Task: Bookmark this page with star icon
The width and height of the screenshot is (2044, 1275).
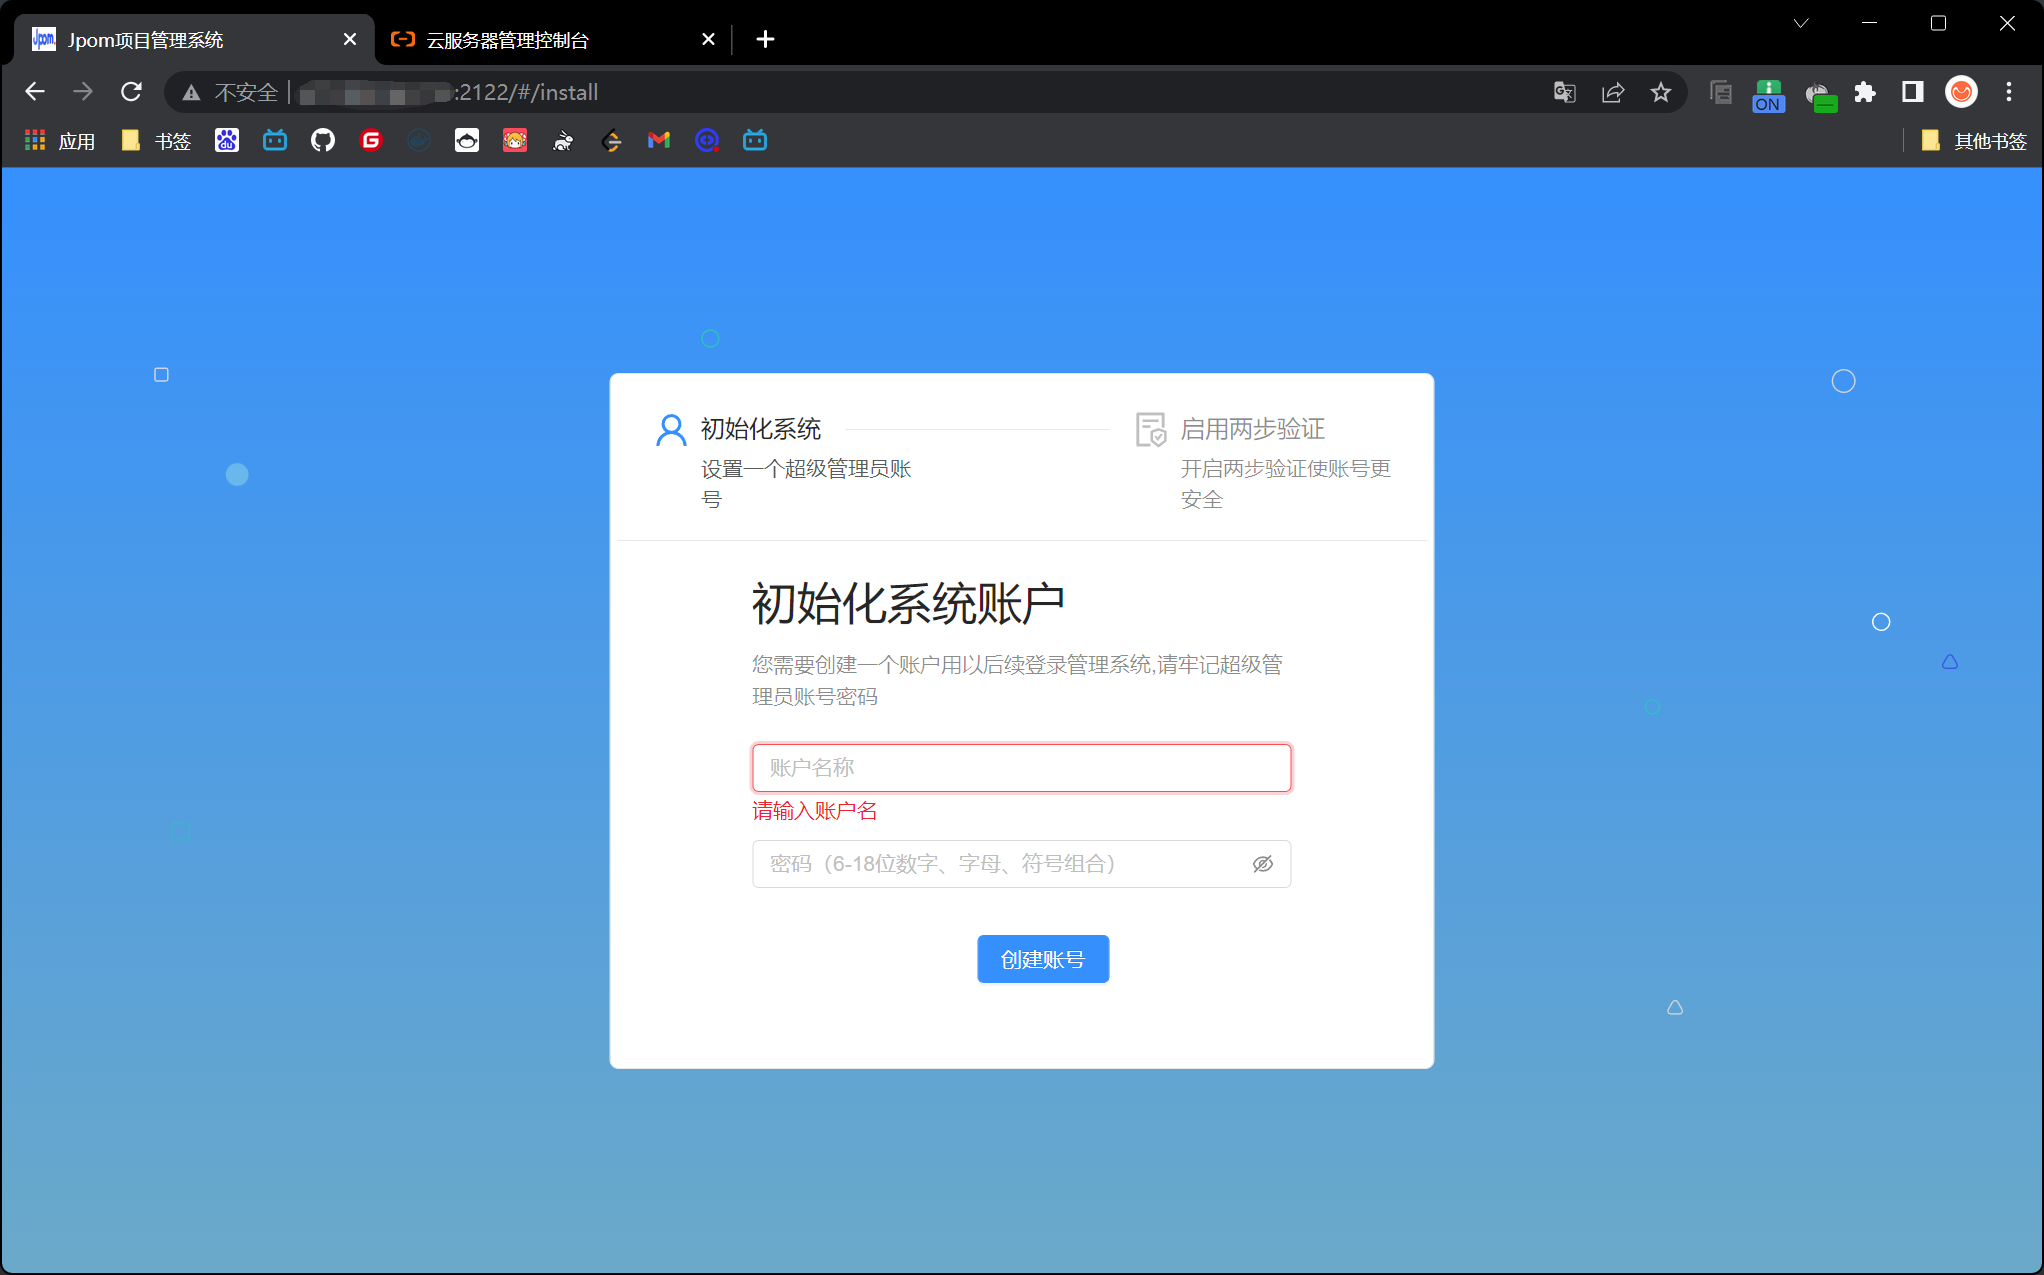Action: click(1661, 92)
